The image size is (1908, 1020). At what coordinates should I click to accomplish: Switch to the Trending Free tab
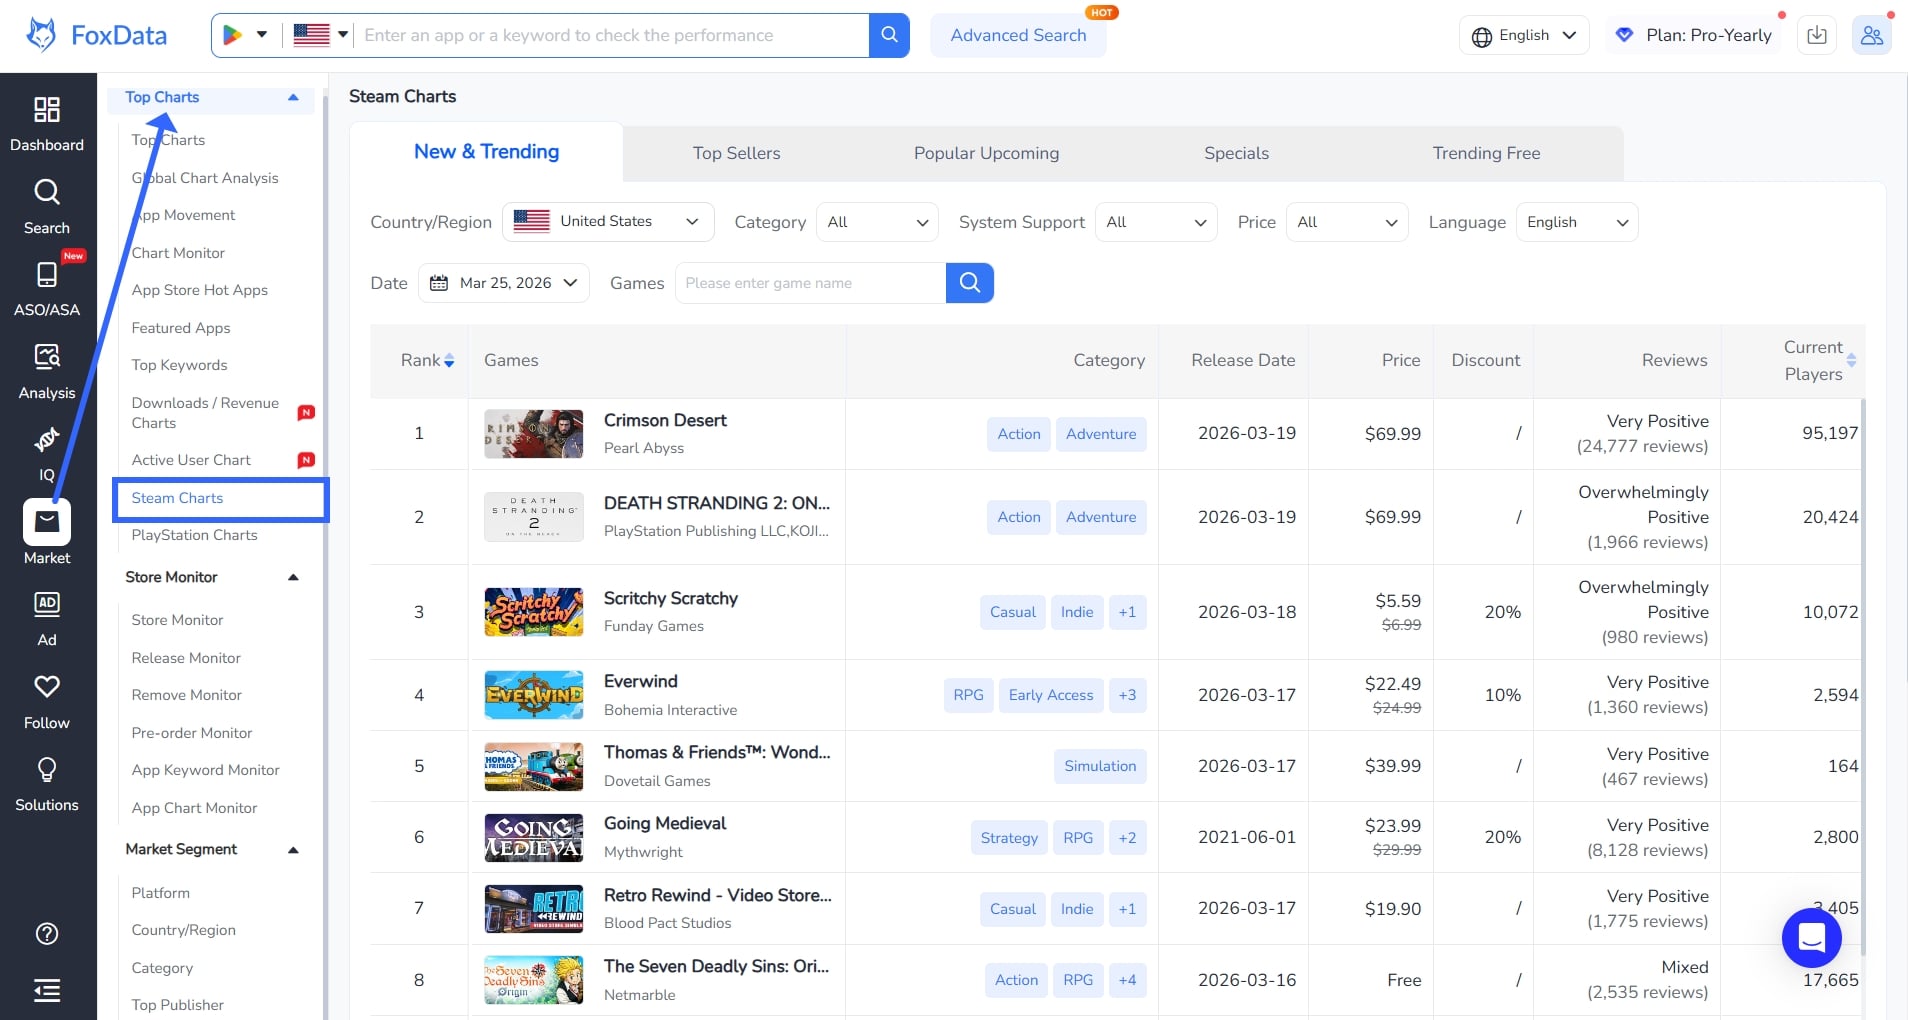(1486, 153)
